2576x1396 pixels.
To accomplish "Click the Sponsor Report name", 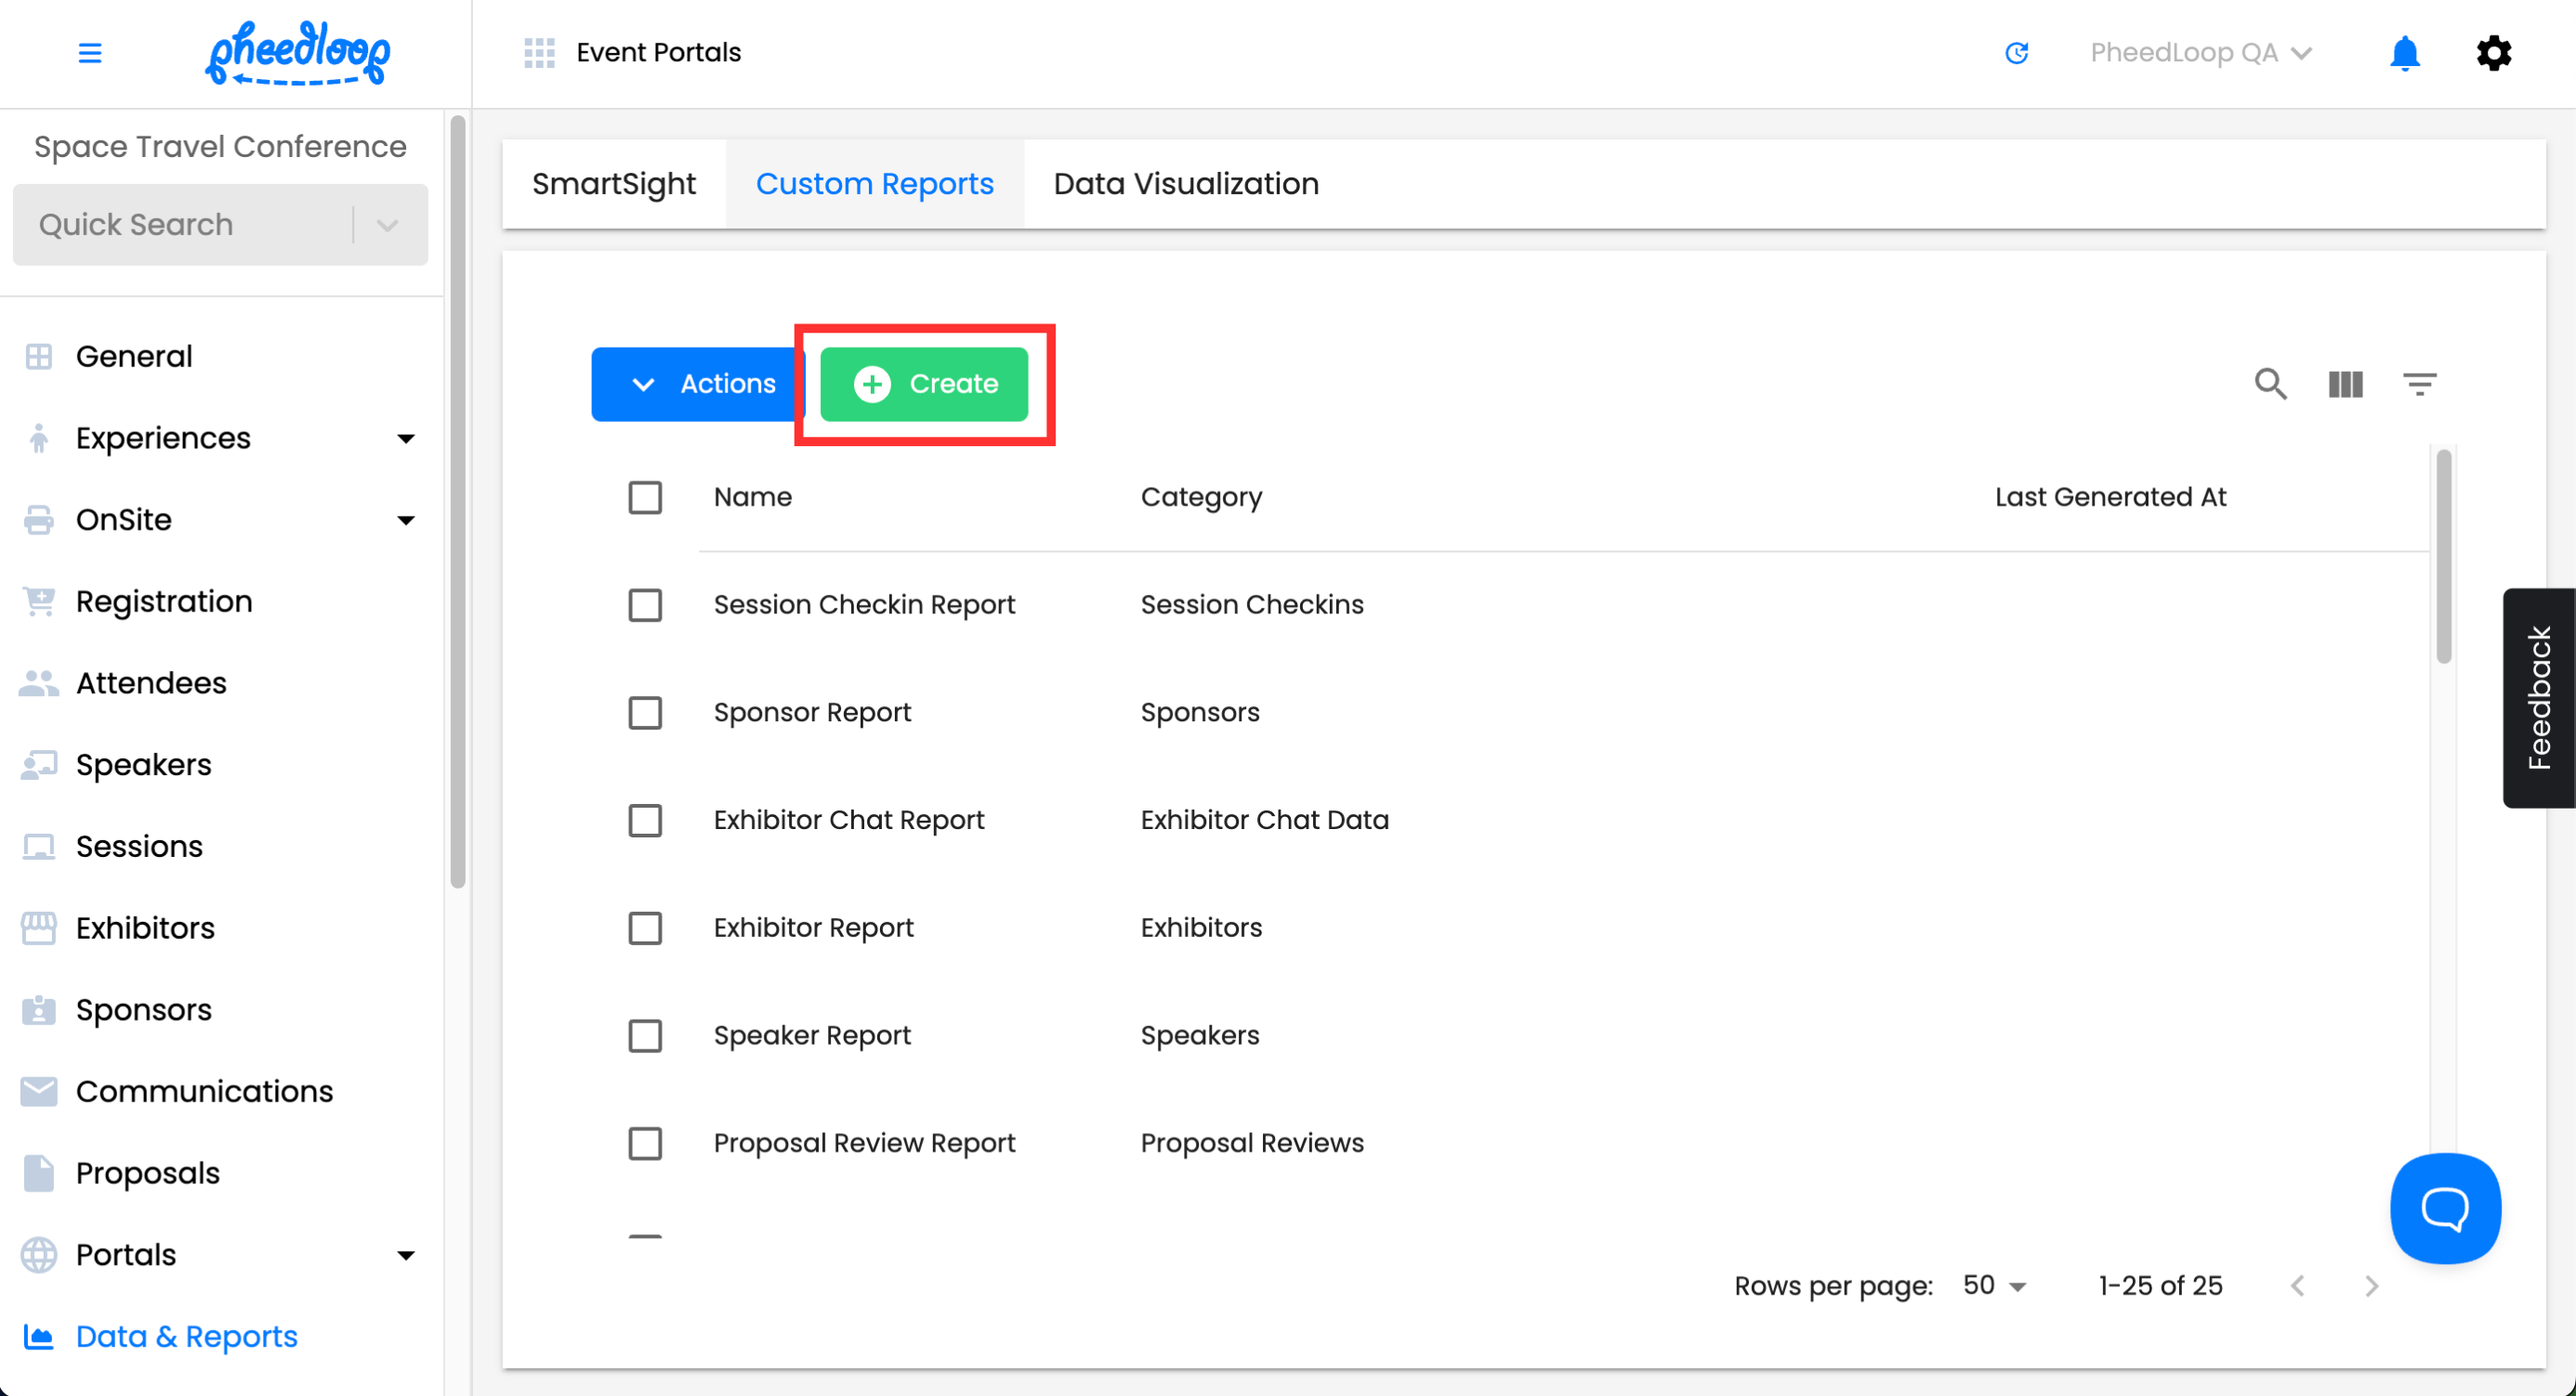I will click(x=812, y=713).
